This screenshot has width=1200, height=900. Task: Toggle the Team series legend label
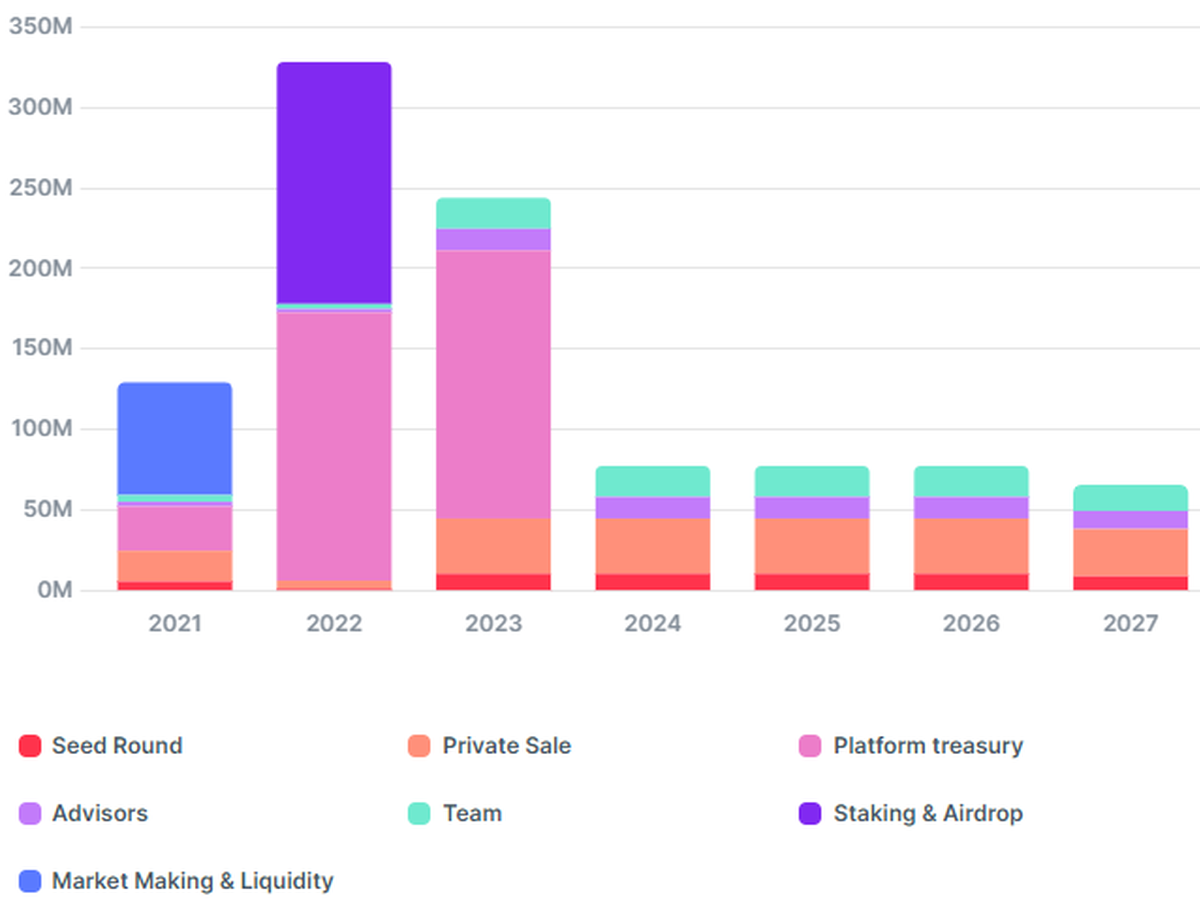[x=472, y=814]
